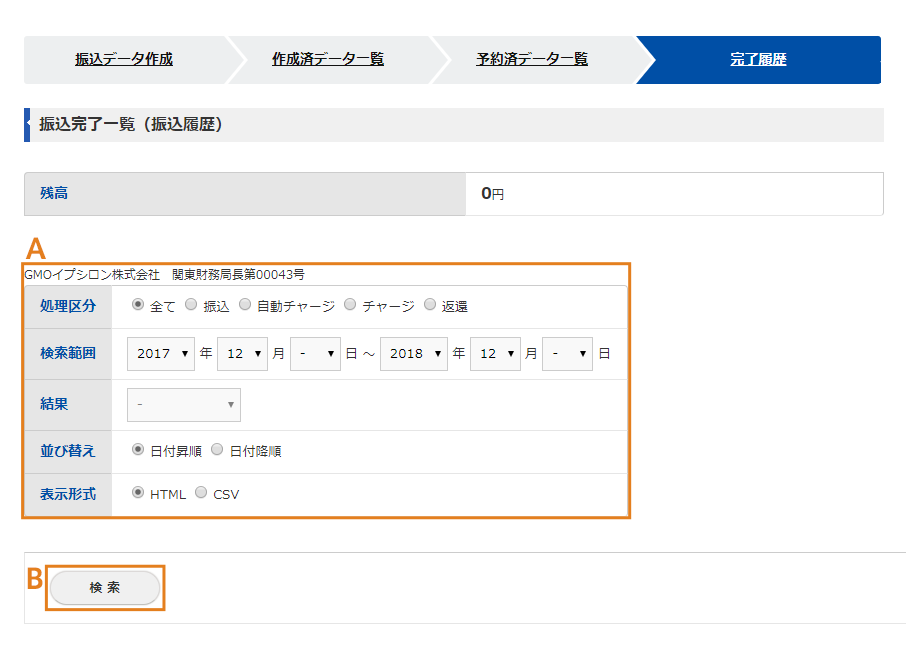Expand the end month dropdown
This screenshot has height=650, width=910.
[x=495, y=354]
